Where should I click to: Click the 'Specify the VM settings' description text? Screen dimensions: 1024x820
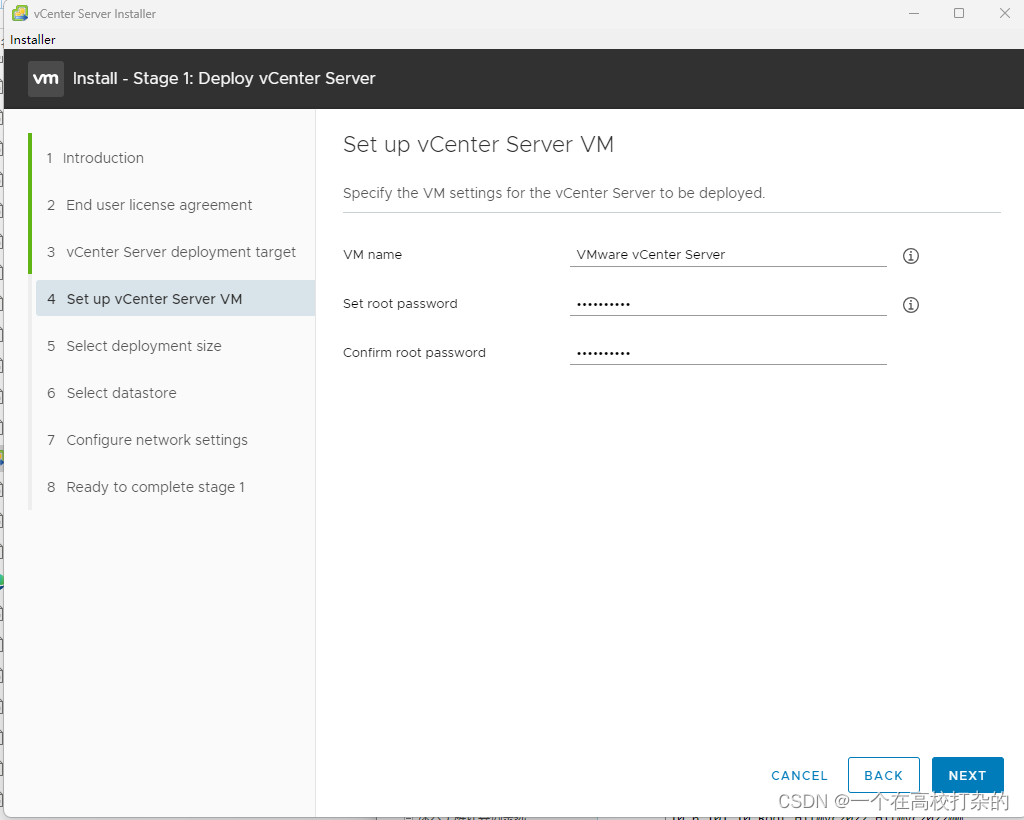[554, 193]
